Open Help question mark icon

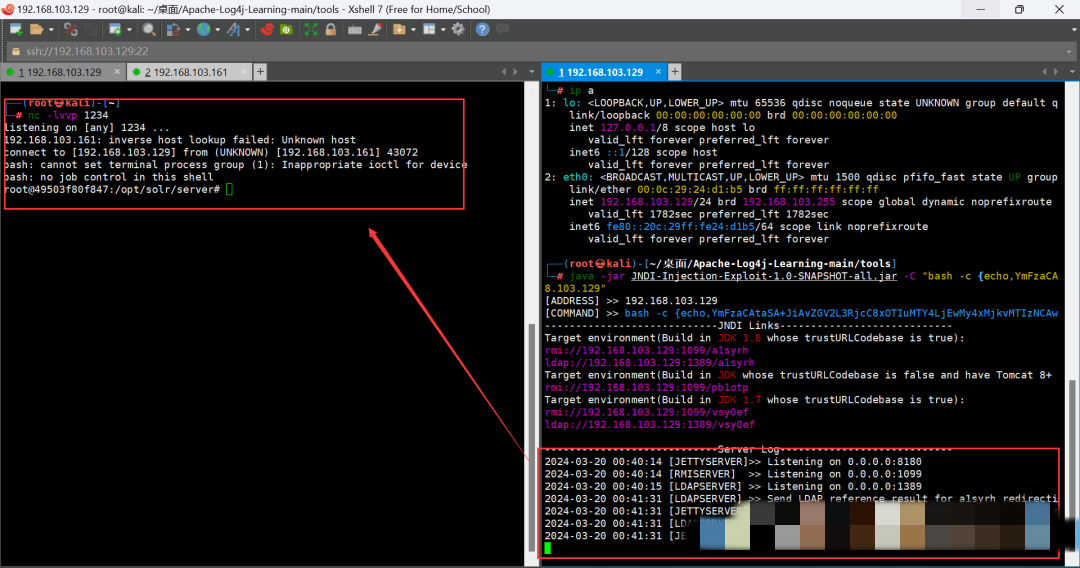[483, 30]
